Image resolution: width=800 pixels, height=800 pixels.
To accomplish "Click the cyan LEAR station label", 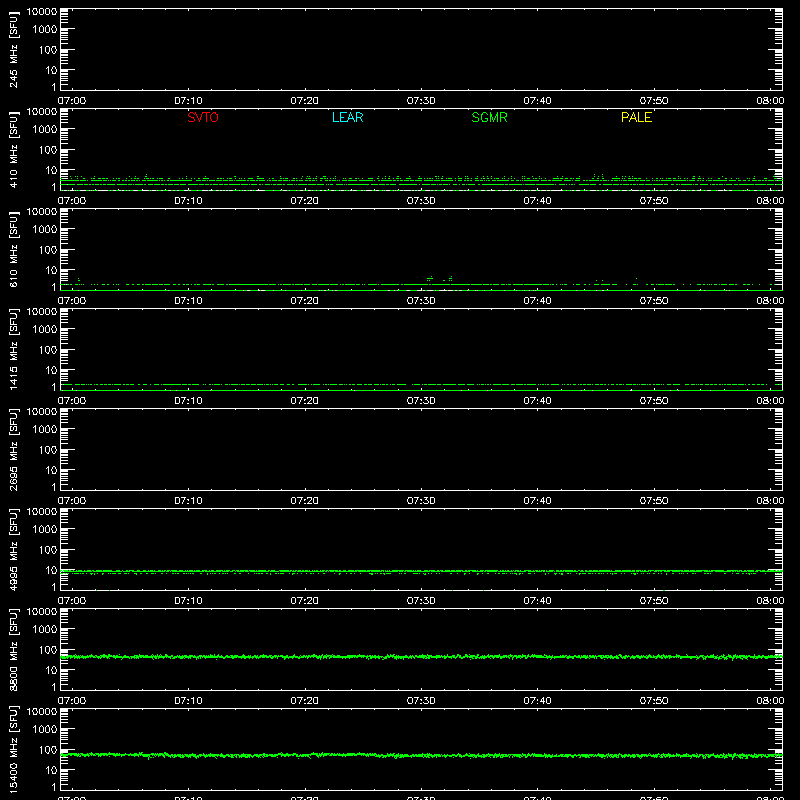I will tap(347, 117).
